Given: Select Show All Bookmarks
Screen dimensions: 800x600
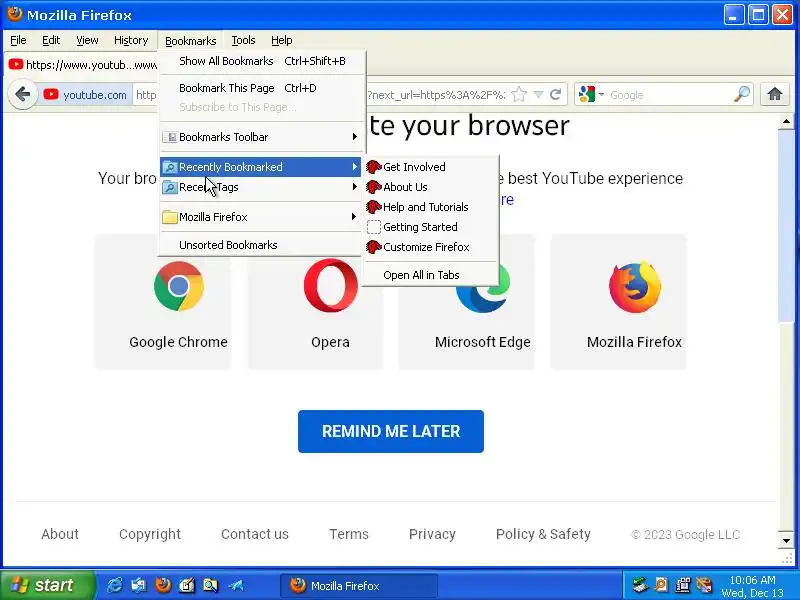Looking at the screenshot, I should [261, 61].
